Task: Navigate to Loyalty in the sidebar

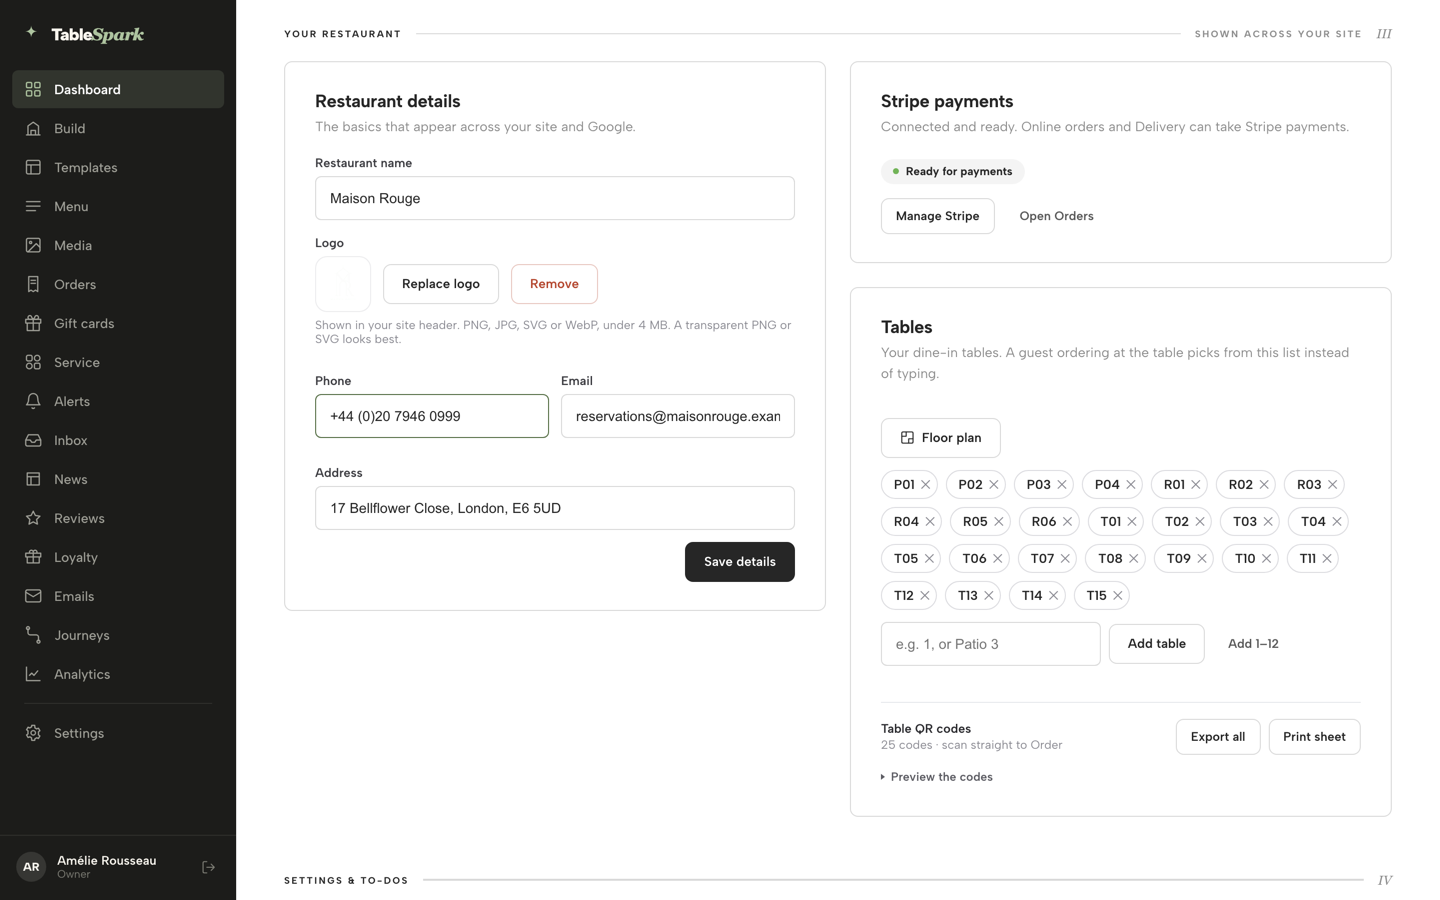Action: tap(118, 557)
